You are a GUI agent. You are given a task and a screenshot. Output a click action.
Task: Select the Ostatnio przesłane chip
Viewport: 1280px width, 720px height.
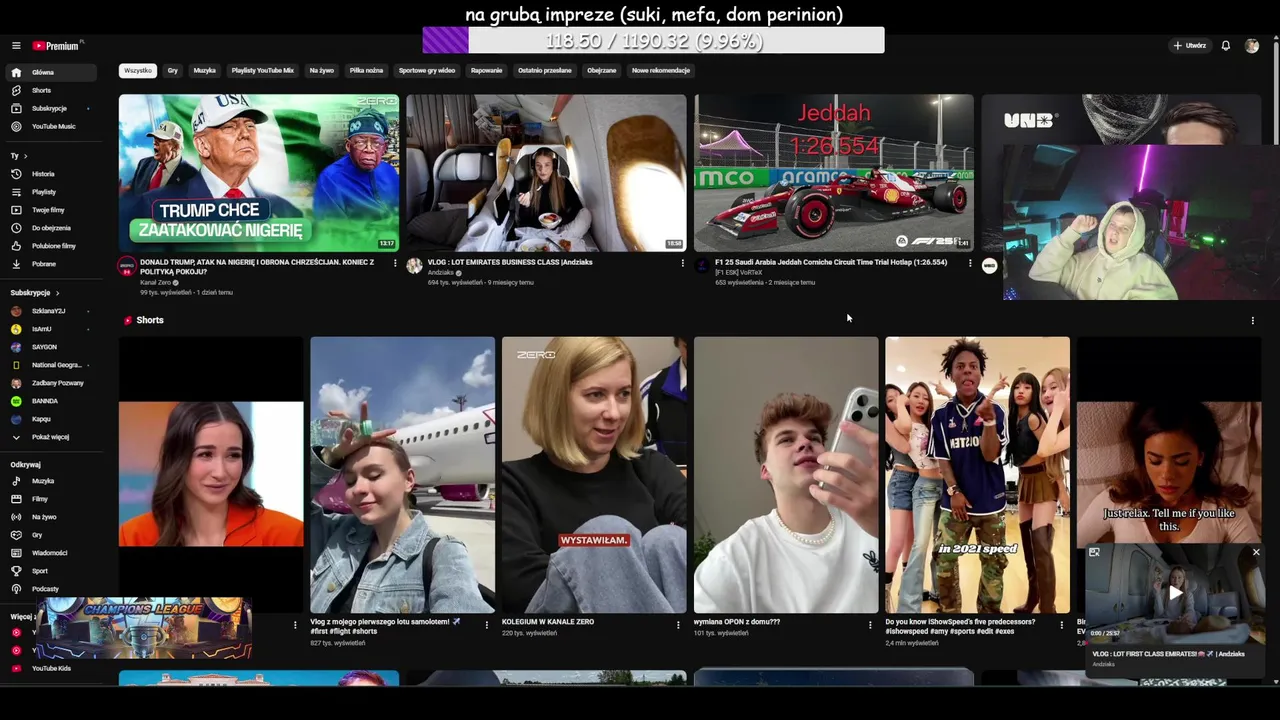click(x=545, y=71)
